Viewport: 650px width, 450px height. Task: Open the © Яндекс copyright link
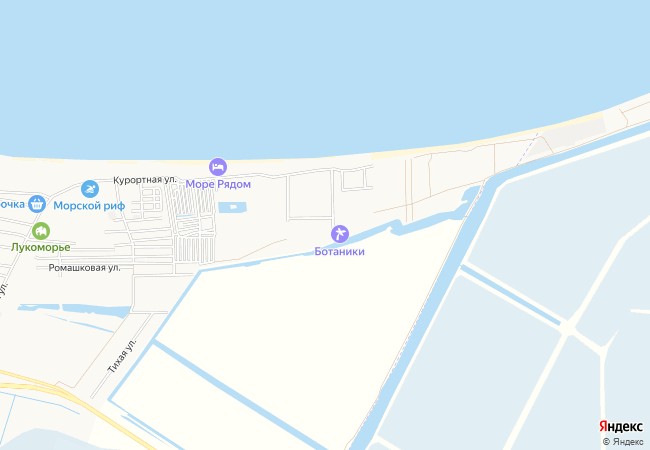click(x=623, y=442)
